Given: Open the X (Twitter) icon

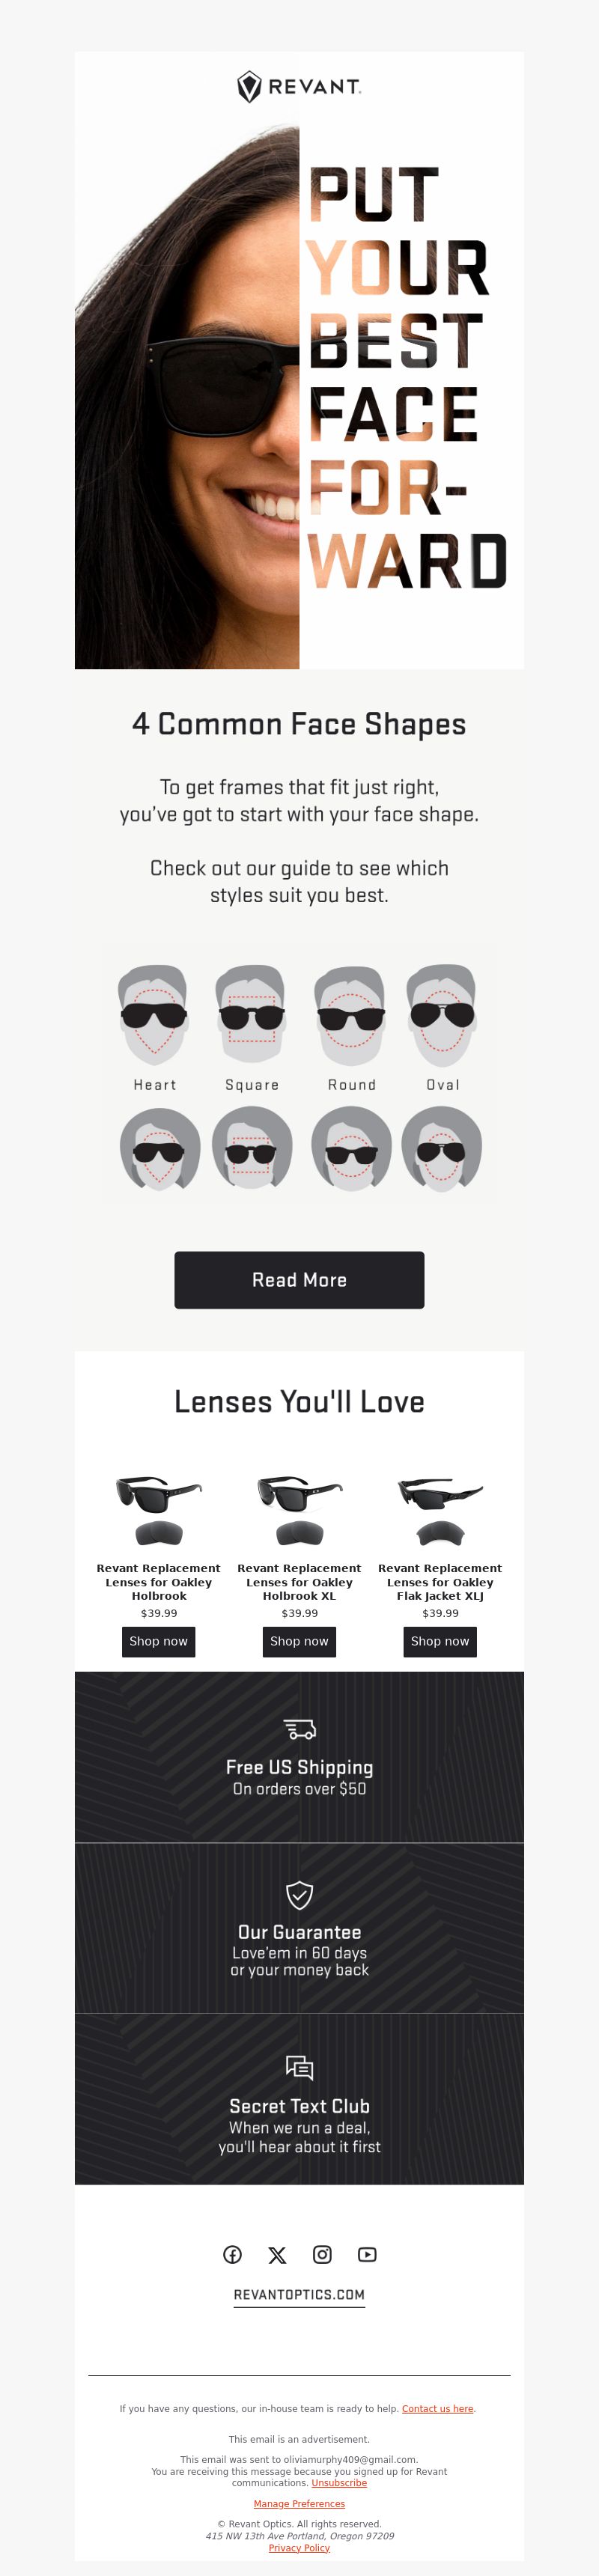Looking at the screenshot, I should pos(277,2254).
